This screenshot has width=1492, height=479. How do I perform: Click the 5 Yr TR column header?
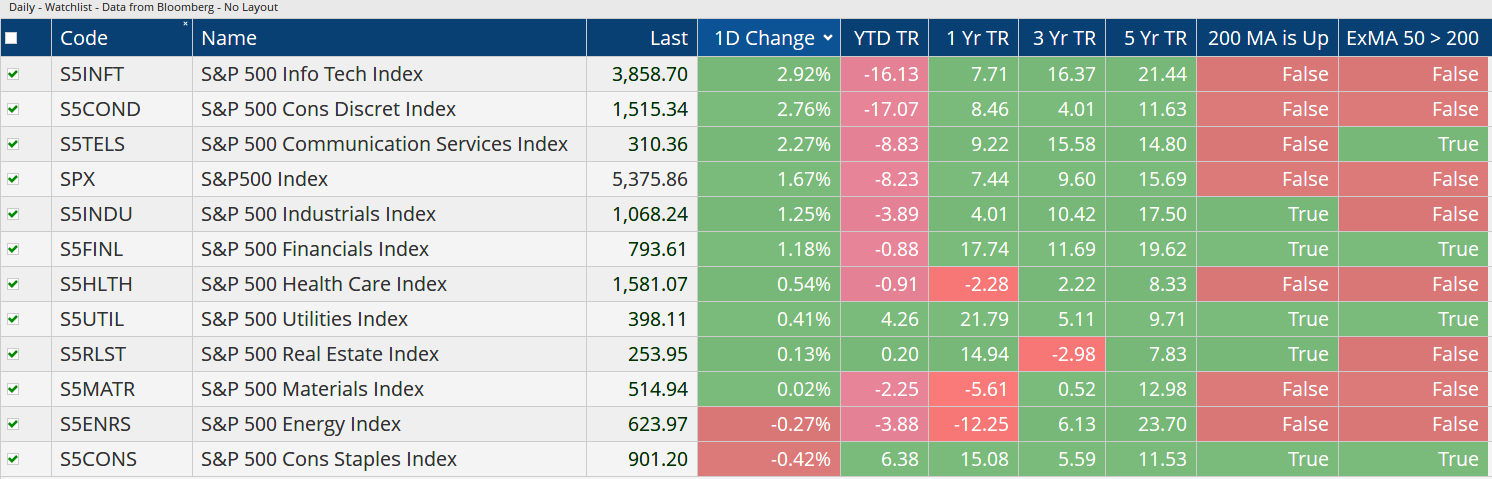pos(1154,39)
